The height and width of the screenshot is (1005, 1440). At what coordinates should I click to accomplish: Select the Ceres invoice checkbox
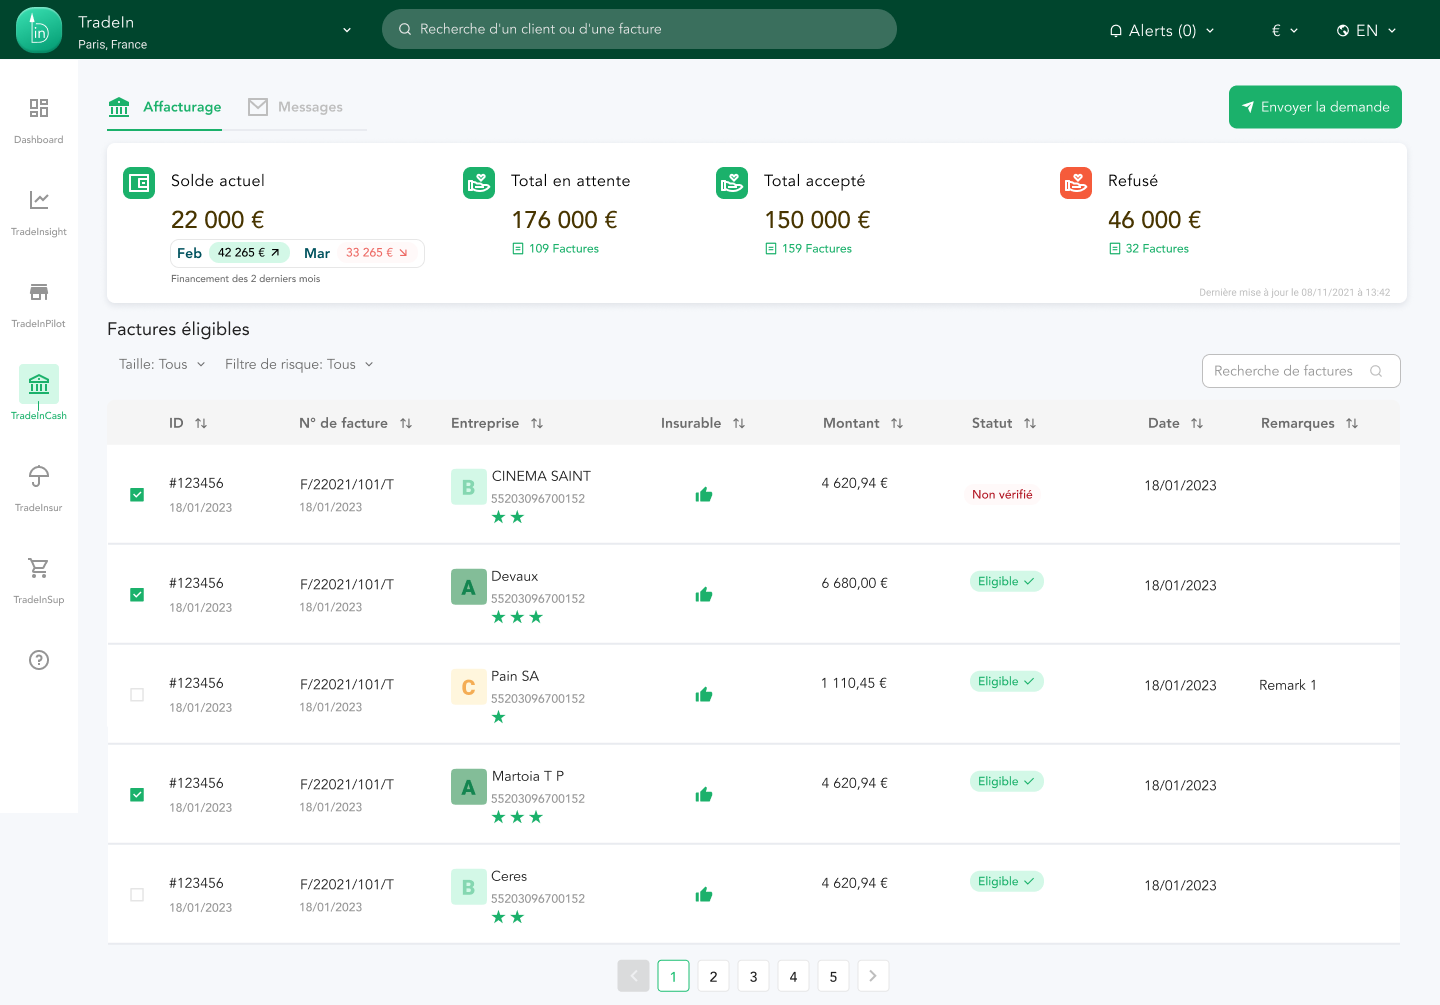tap(137, 895)
